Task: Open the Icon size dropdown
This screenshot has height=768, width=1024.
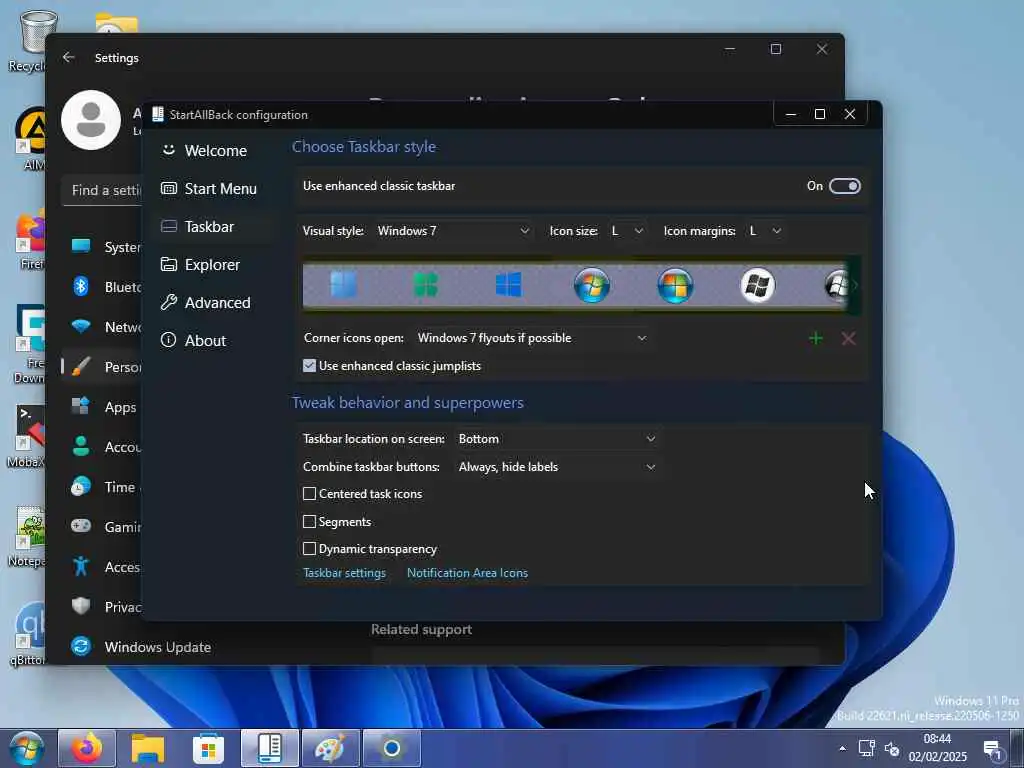Action: click(627, 231)
